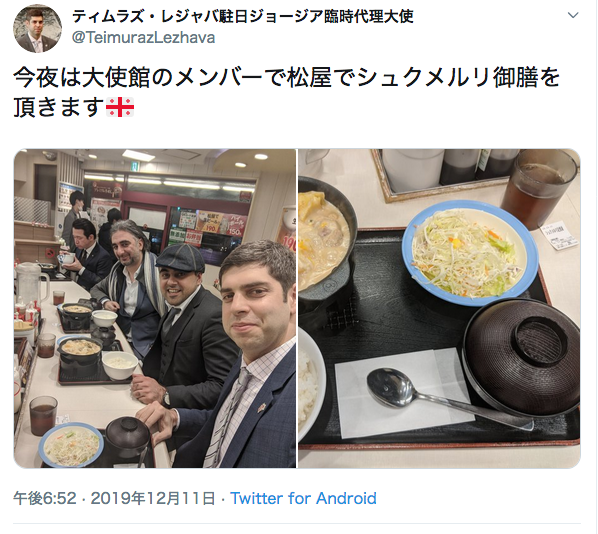The width and height of the screenshot is (598, 534).
Task: Open the Twitter for Android source link
Action: (303, 498)
